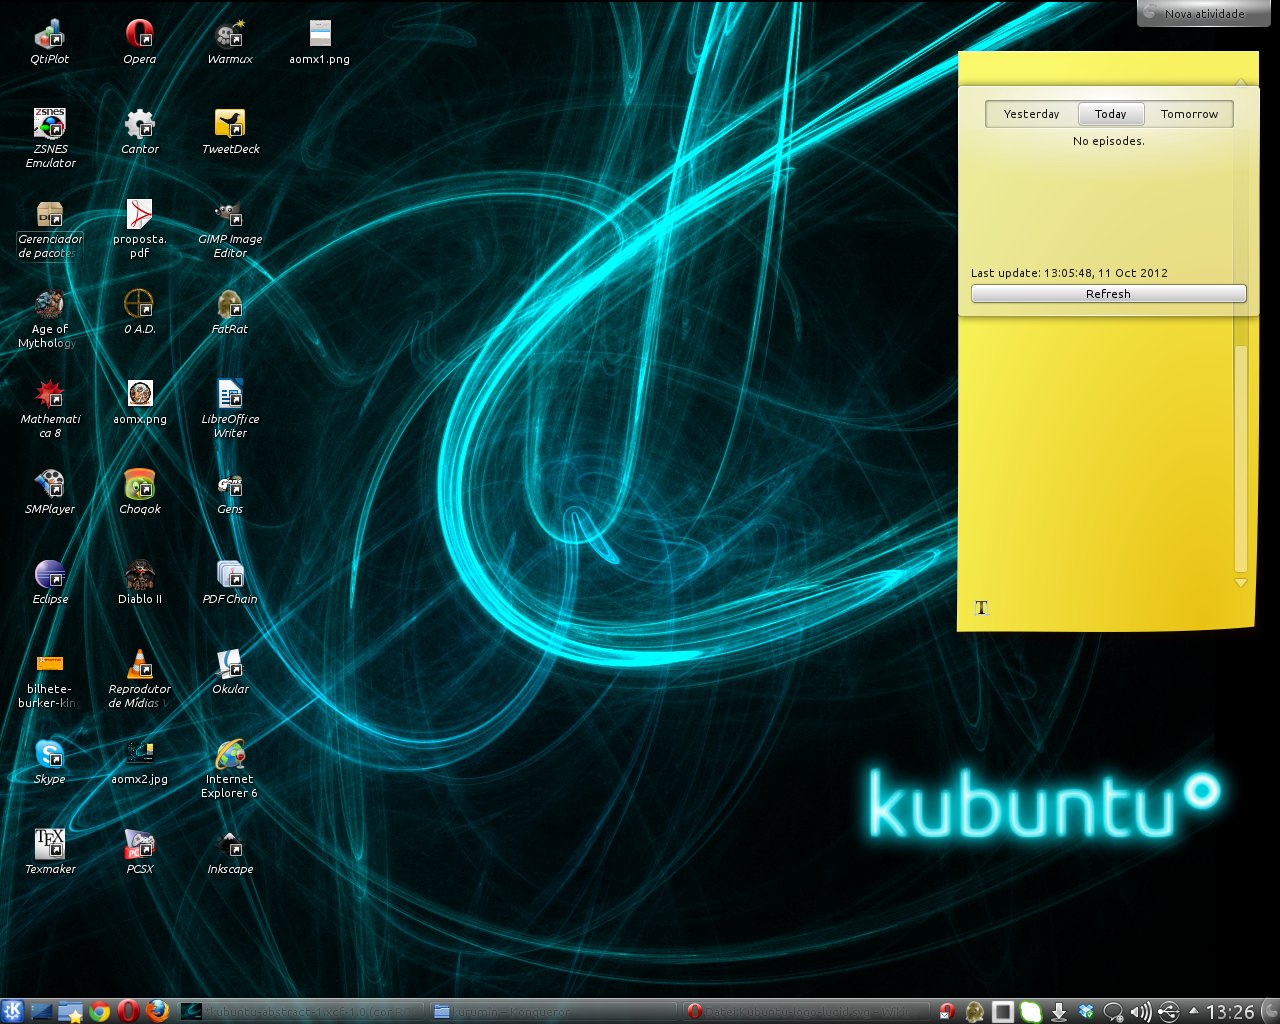Switch to the kurumin Konqueror window

[x=553, y=1011]
